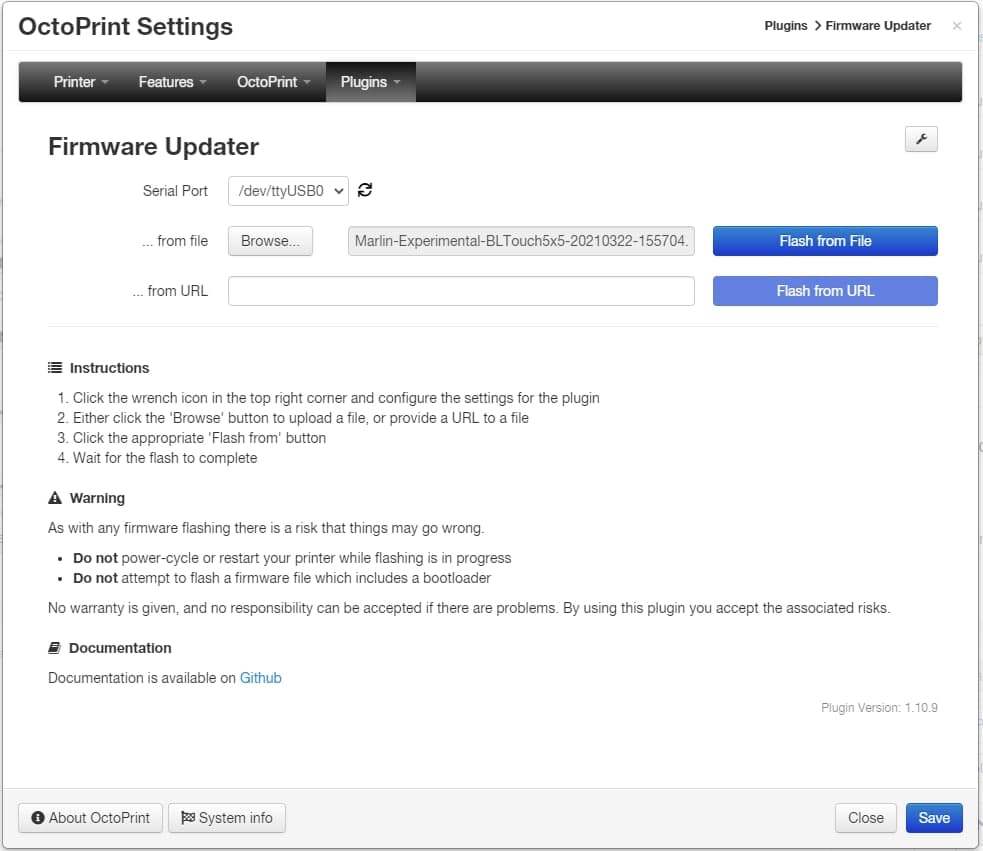Click the instructions list icon
Viewport: 983px width, 851px height.
55,368
